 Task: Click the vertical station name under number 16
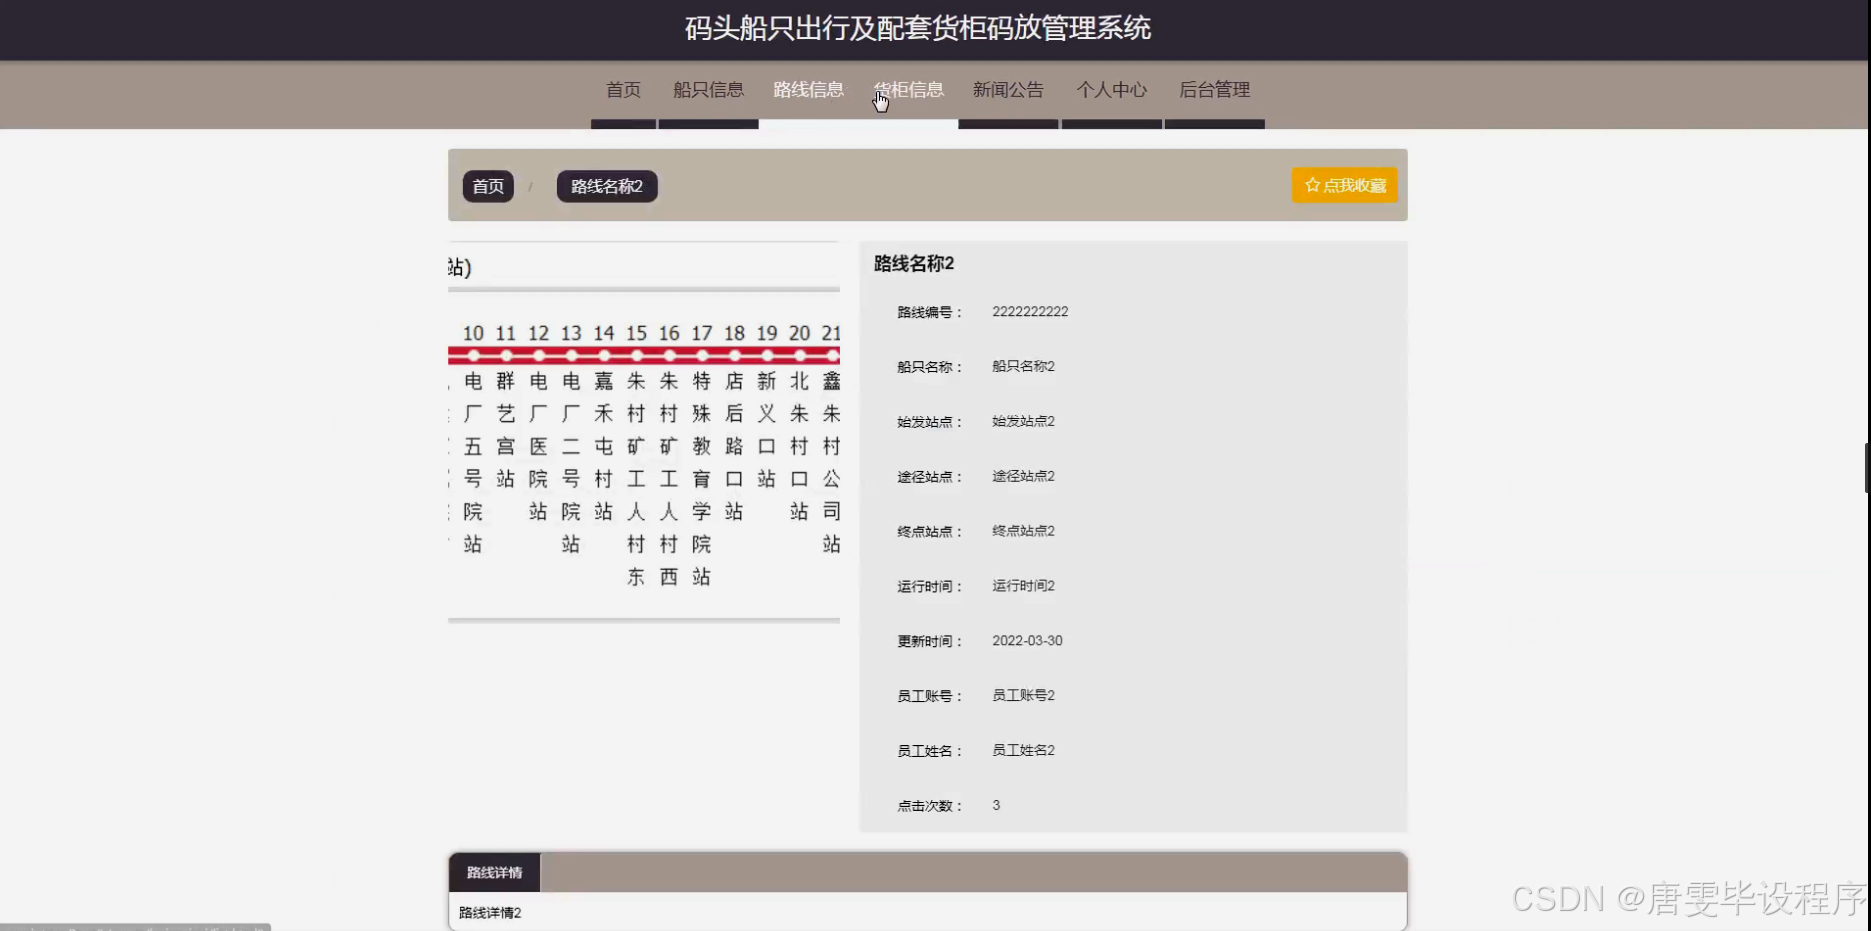click(x=669, y=478)
